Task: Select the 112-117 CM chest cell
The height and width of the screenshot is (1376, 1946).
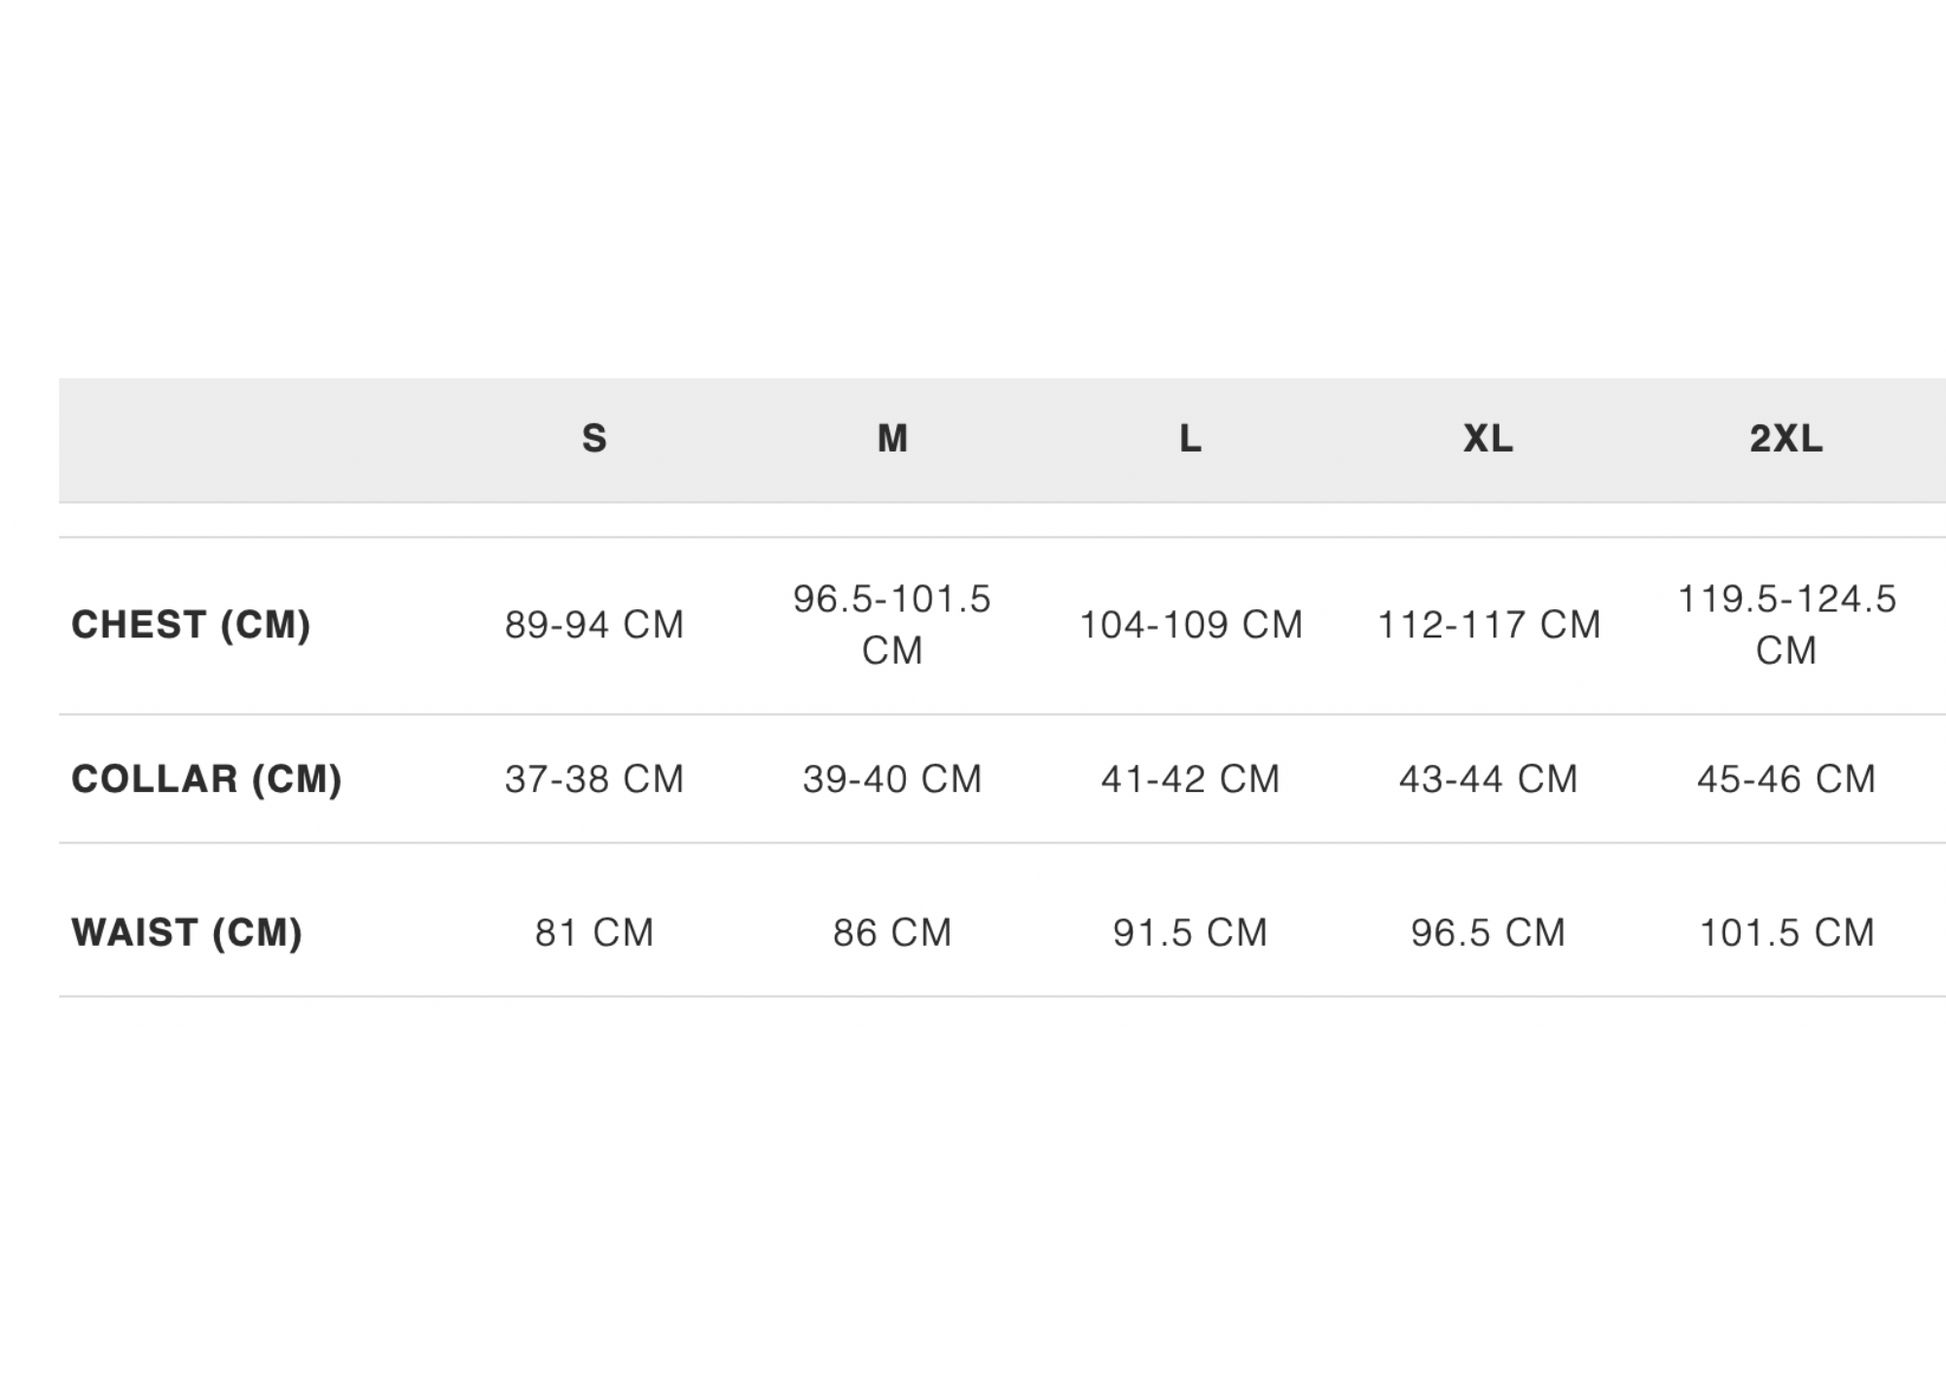Action: tap(1488, 625)
